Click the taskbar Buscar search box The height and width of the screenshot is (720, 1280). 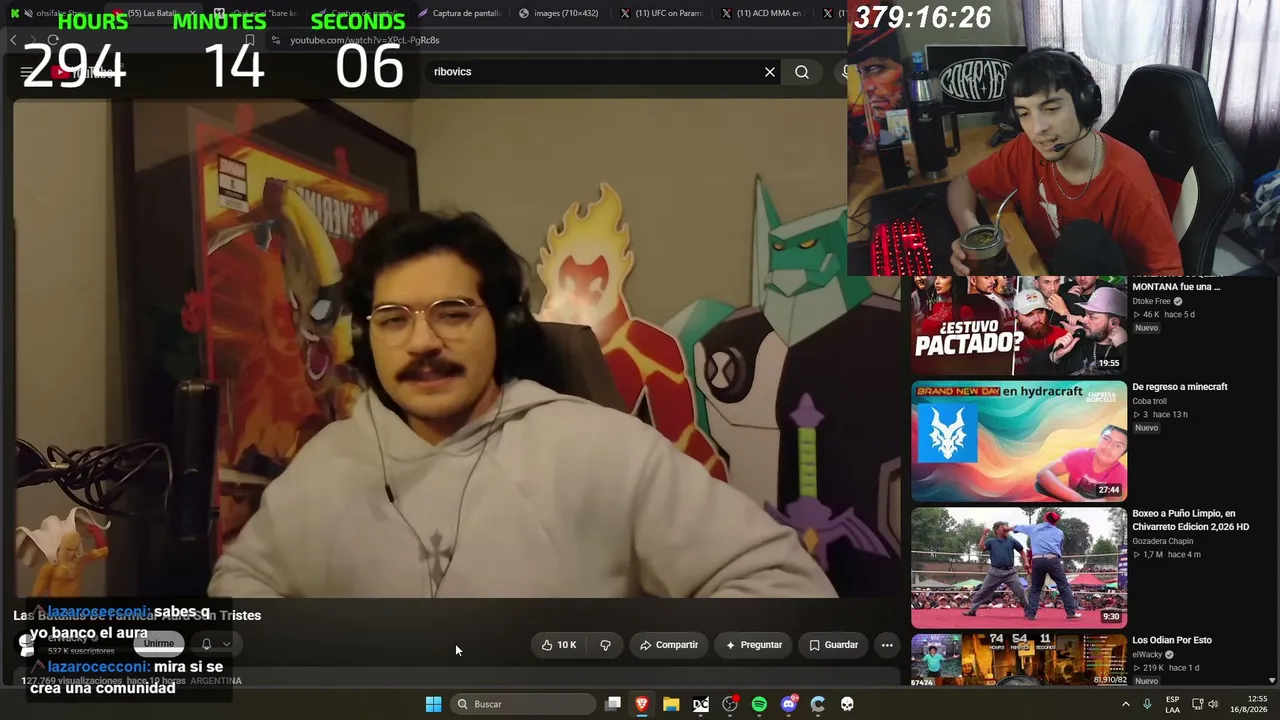(x=522, y=704)
